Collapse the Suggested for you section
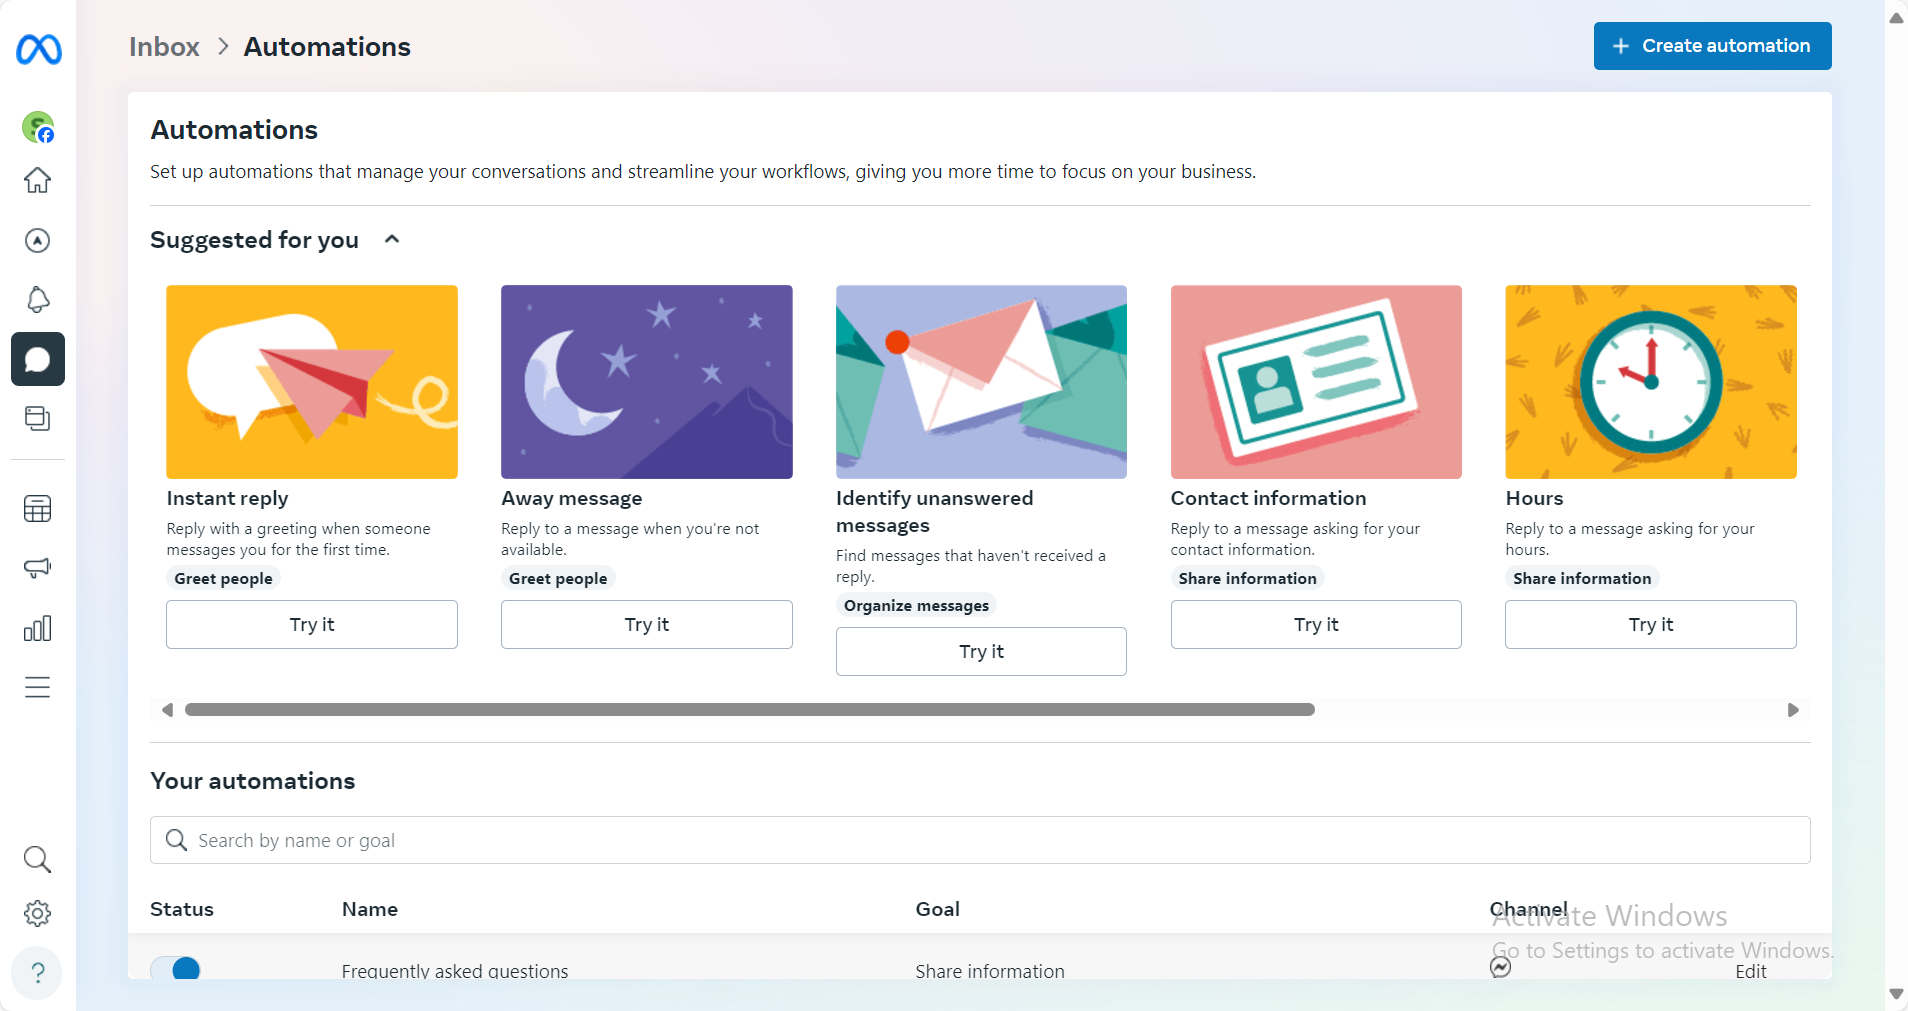This screenshot has width=1908, height=1011. 392,240
